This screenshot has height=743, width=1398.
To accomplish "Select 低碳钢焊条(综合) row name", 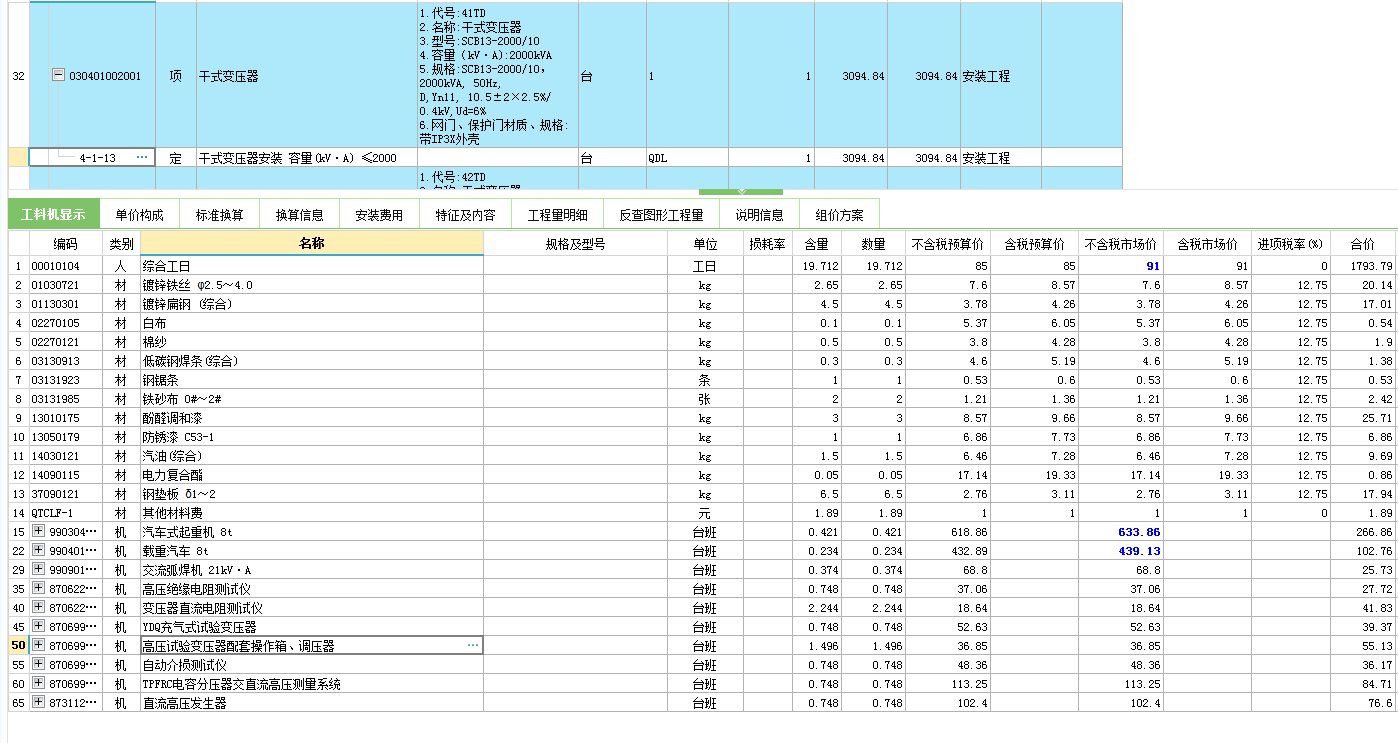I will (312, 361).
